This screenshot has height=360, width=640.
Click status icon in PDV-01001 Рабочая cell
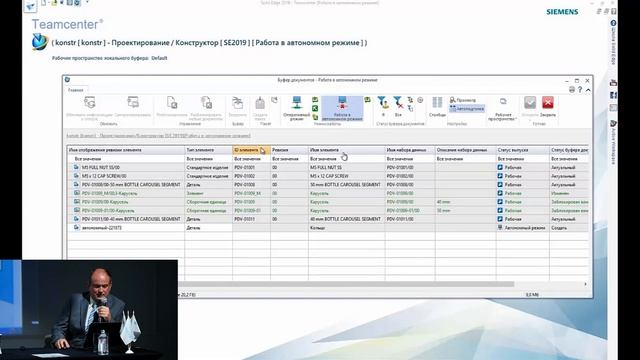(x=500, y=167)
